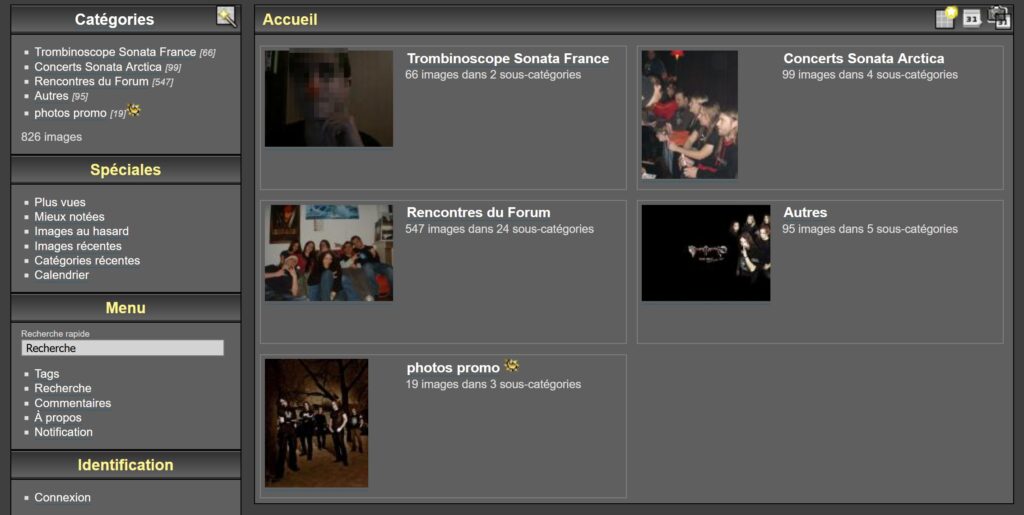Click the Accueil breadcrumb heading
Image resolution: width=1024 pixels, height=515 pixels.
[290, 20]
